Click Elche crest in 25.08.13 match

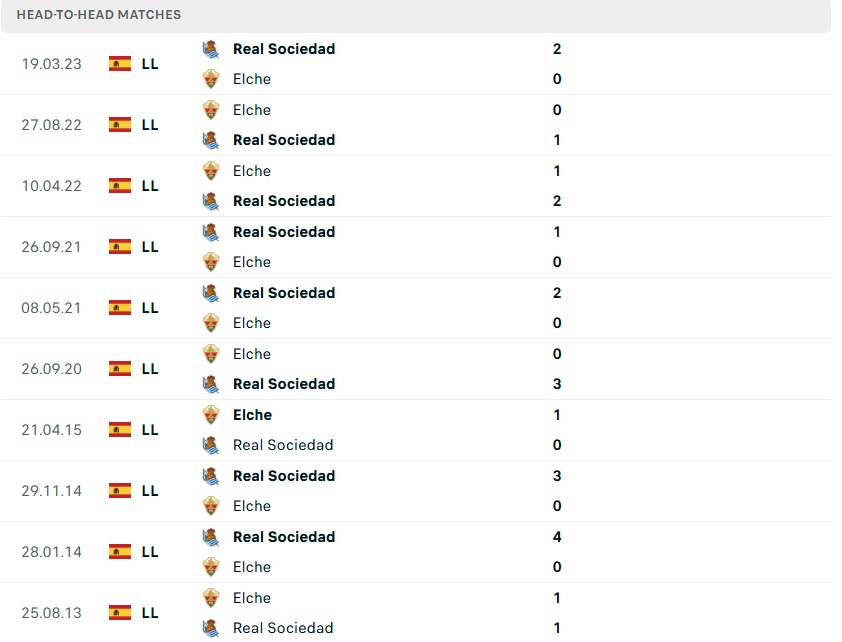[211, 598]
